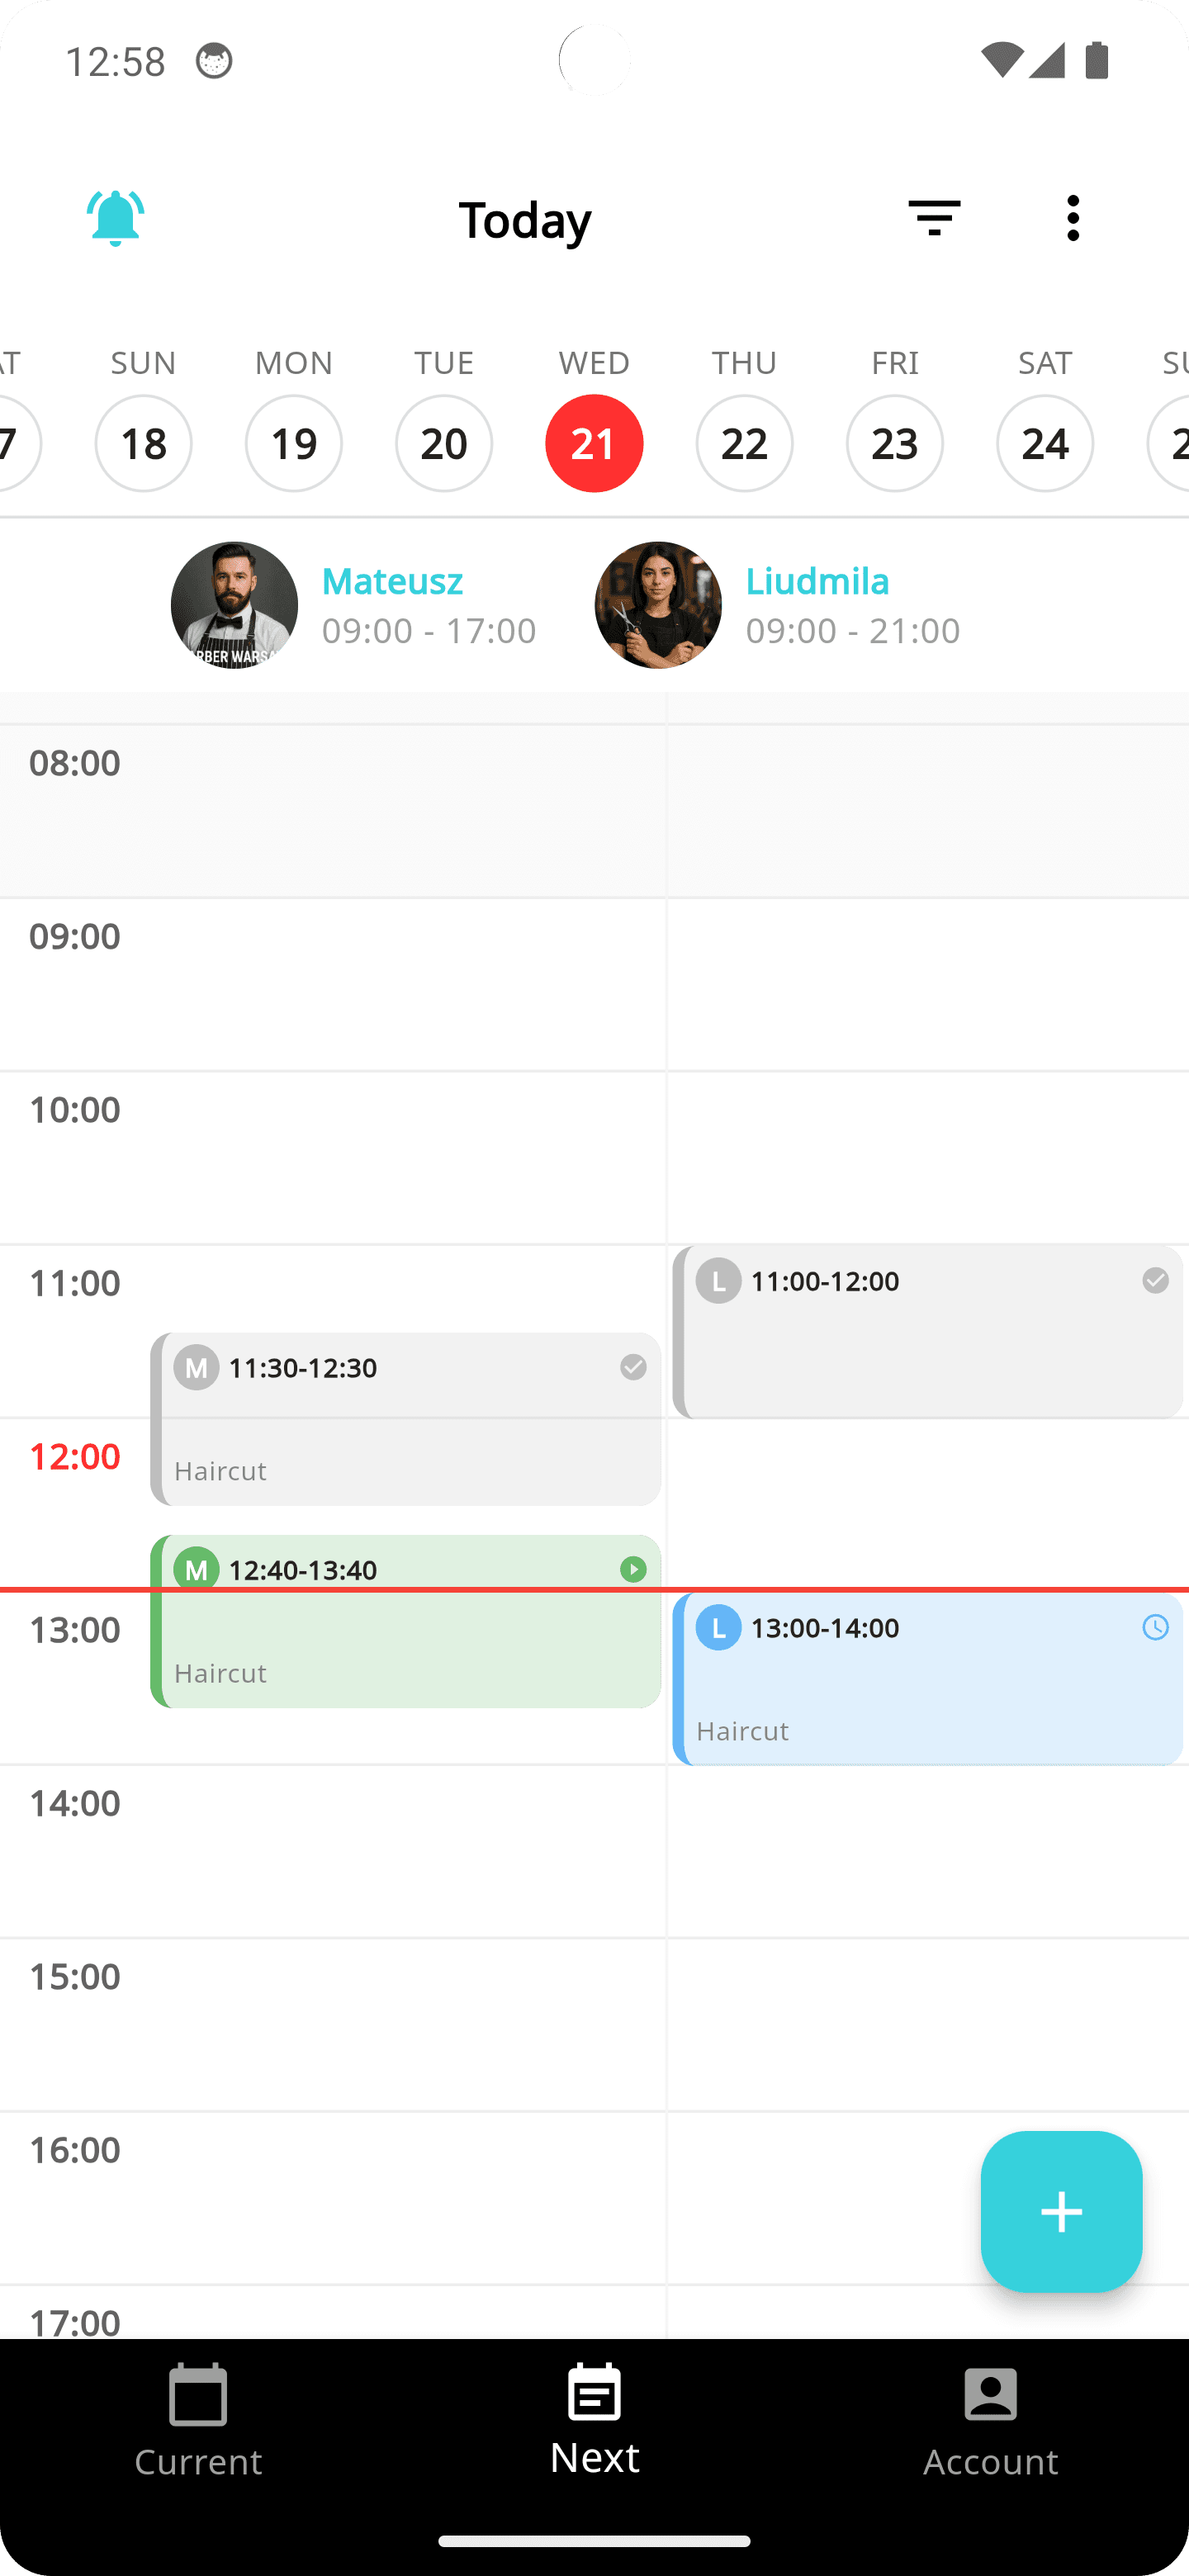The width and height of the screenshot is (1189, 2576).
Task: Select Saturday 24 in date strip
Action: (1045, 443)
